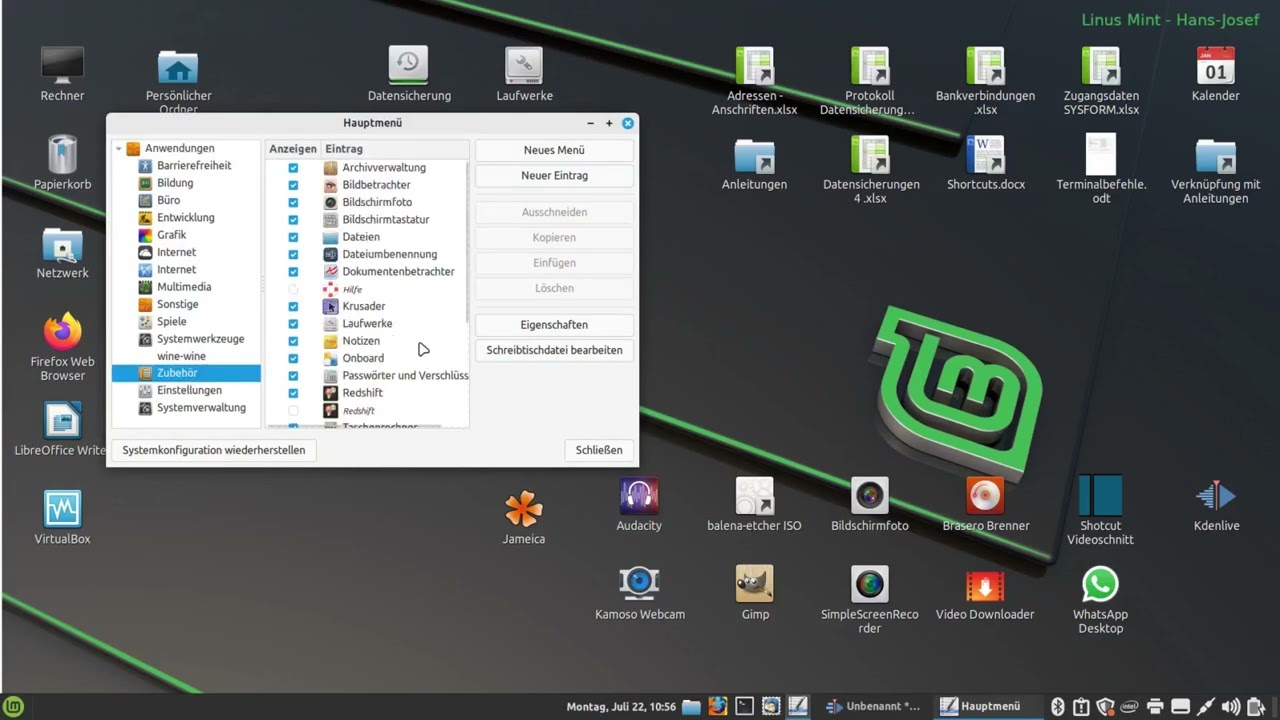The width and height of the screenshot is (1280, 720).
Task: Select the Spiele category
Action: [x=171, y=321]
